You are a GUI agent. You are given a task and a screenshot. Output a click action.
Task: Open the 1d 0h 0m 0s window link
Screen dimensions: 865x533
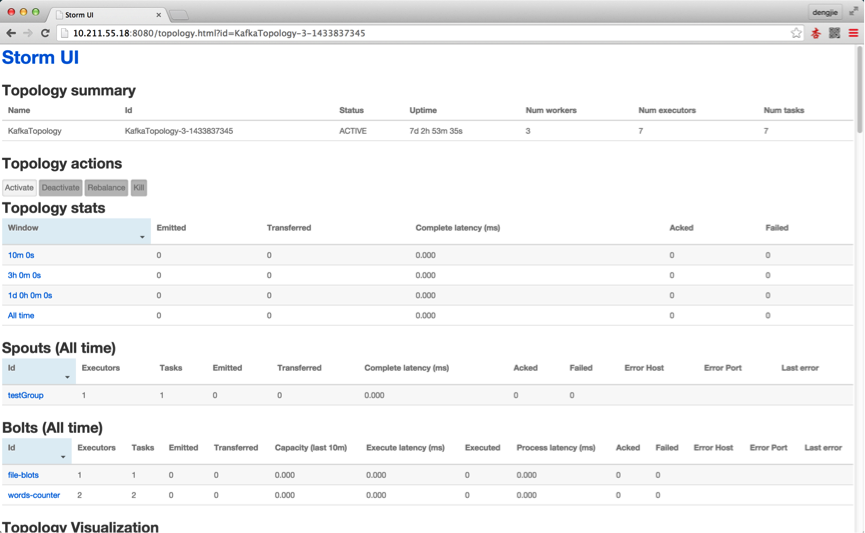pos(30,295)
